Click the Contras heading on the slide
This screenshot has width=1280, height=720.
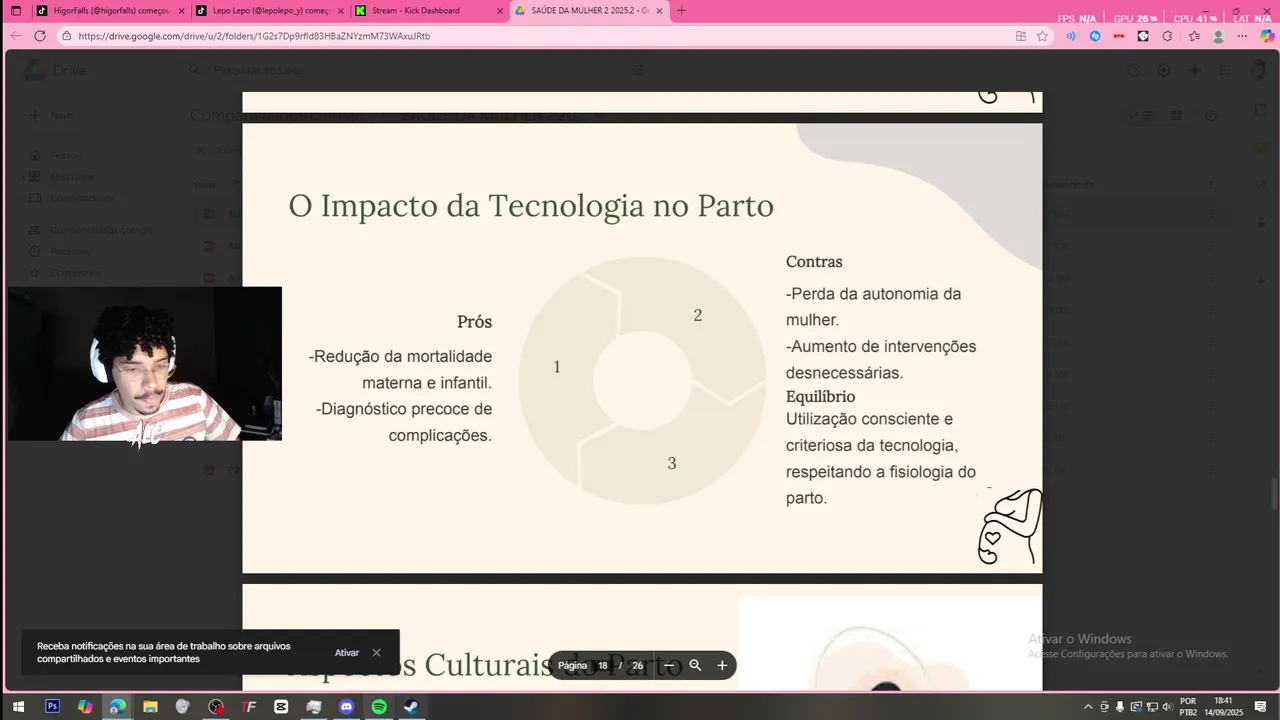tap(814, 261)
